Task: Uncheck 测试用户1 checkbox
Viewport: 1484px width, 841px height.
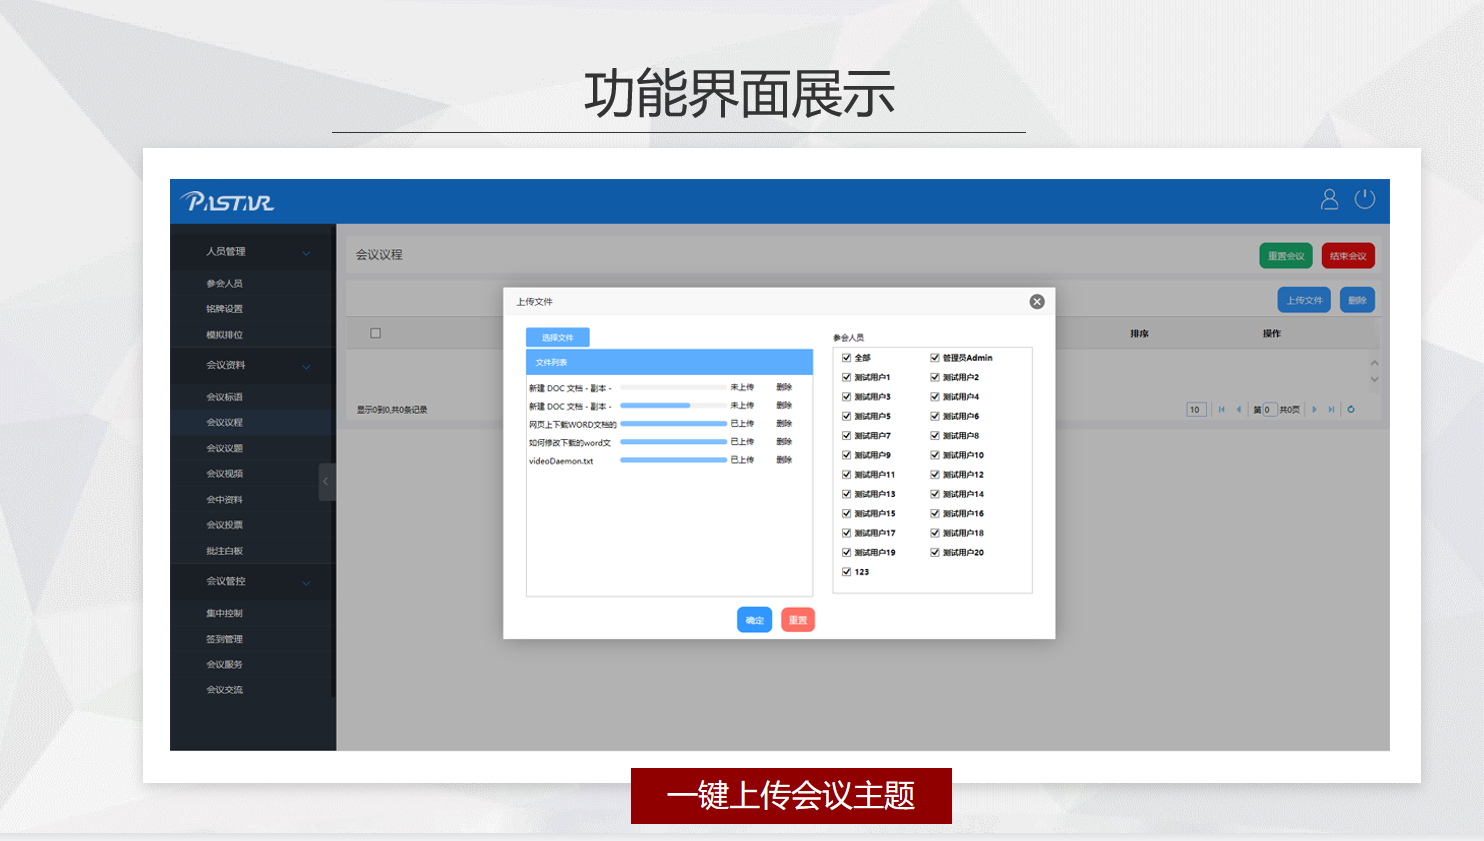Action: click(x=846, y=377)
